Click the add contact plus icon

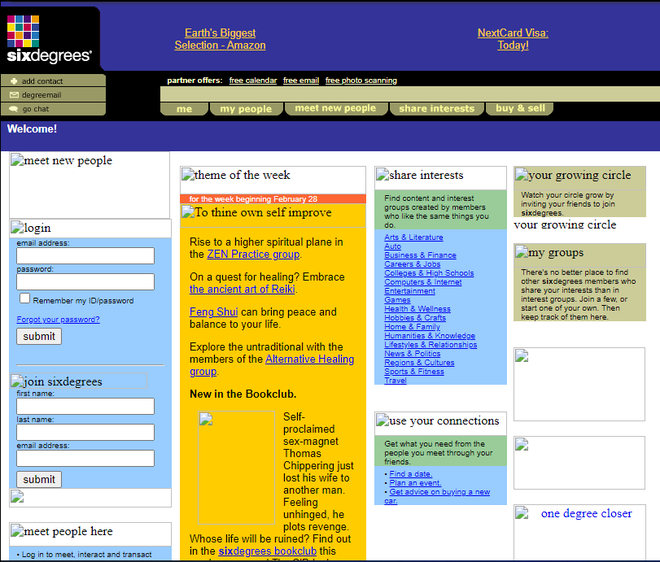click(14, 81)
